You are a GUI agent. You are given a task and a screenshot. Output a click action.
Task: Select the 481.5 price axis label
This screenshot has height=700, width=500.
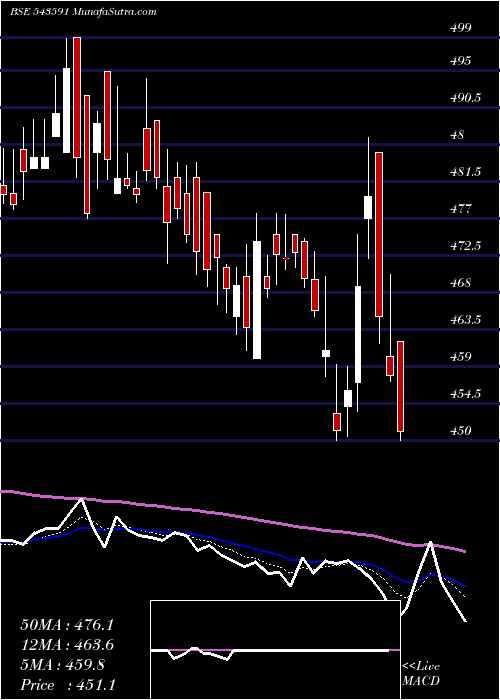tap(466, 172)
